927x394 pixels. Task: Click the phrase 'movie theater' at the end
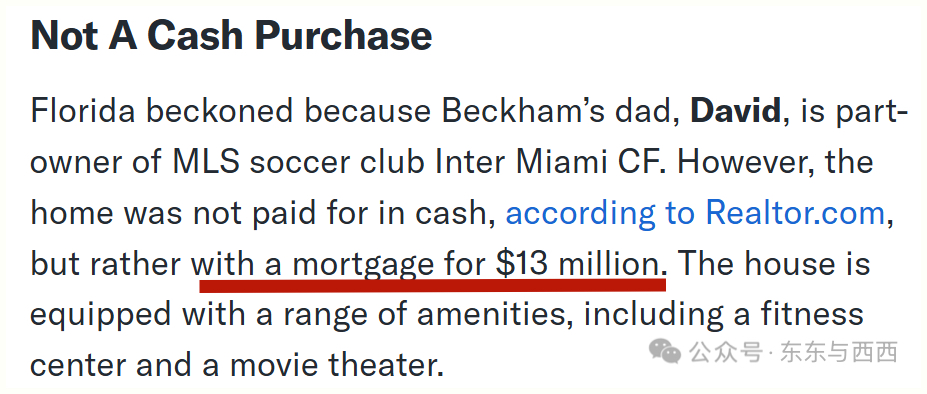click(335, 365)
